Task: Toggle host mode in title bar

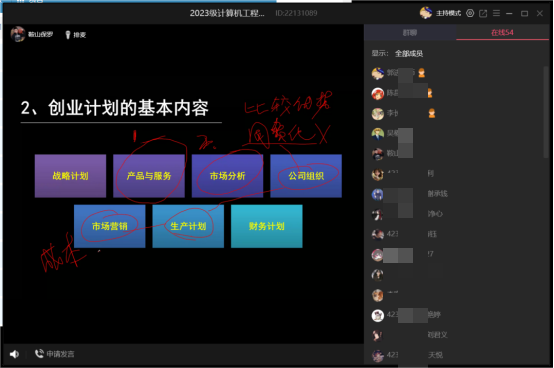Action: point(448,13)
